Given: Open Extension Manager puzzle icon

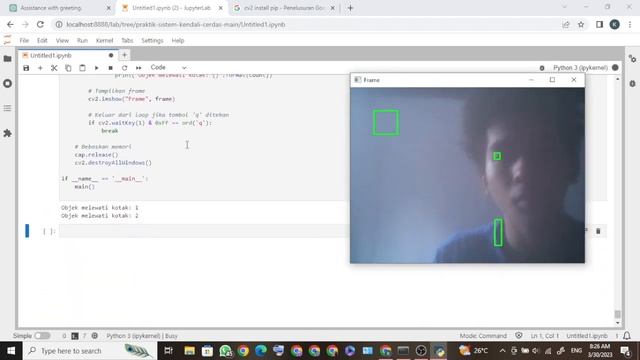Looking at the screenshot, I should coord(7,133).
